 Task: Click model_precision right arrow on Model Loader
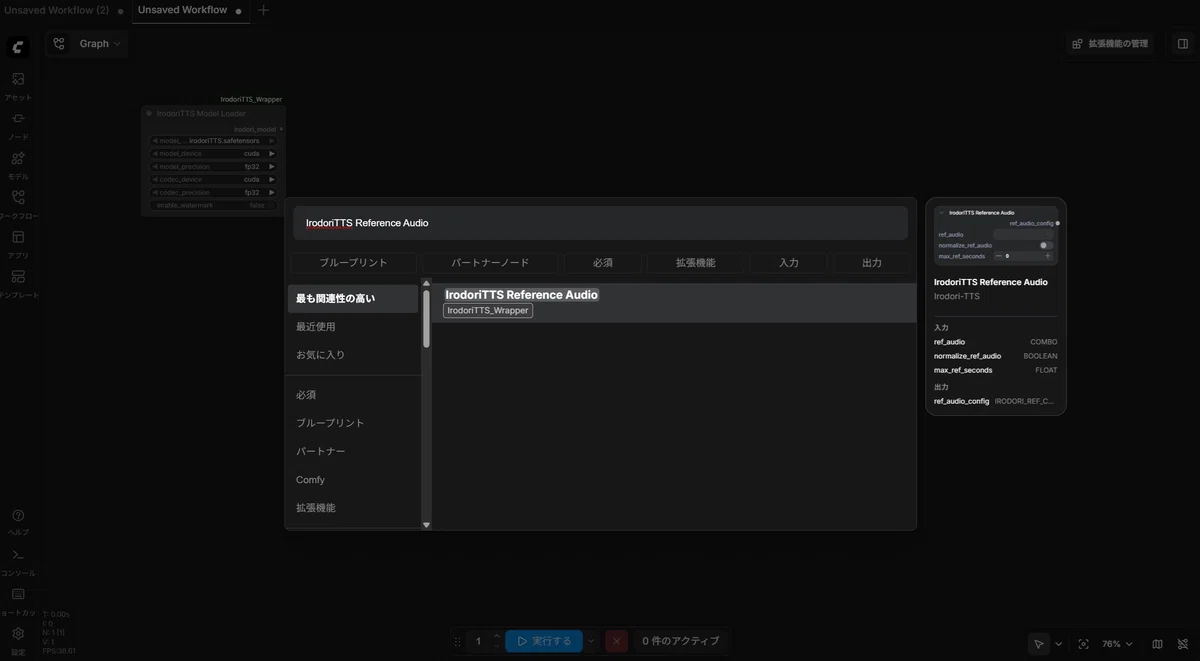click(x=272, y=167)
